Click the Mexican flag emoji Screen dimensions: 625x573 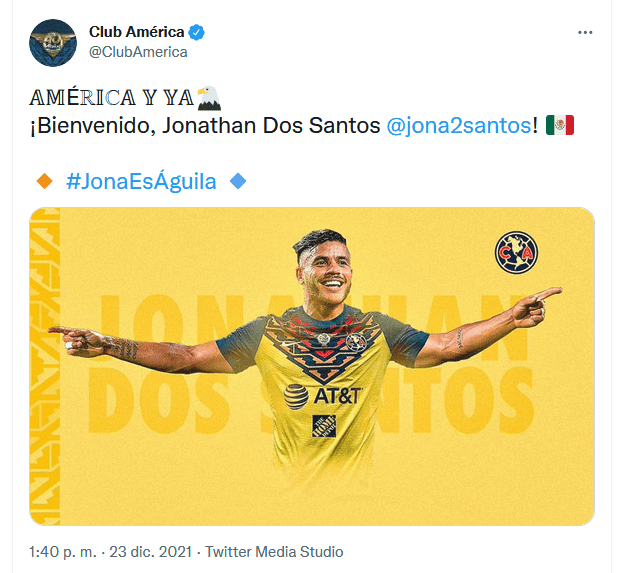click(x=560, y=125)
